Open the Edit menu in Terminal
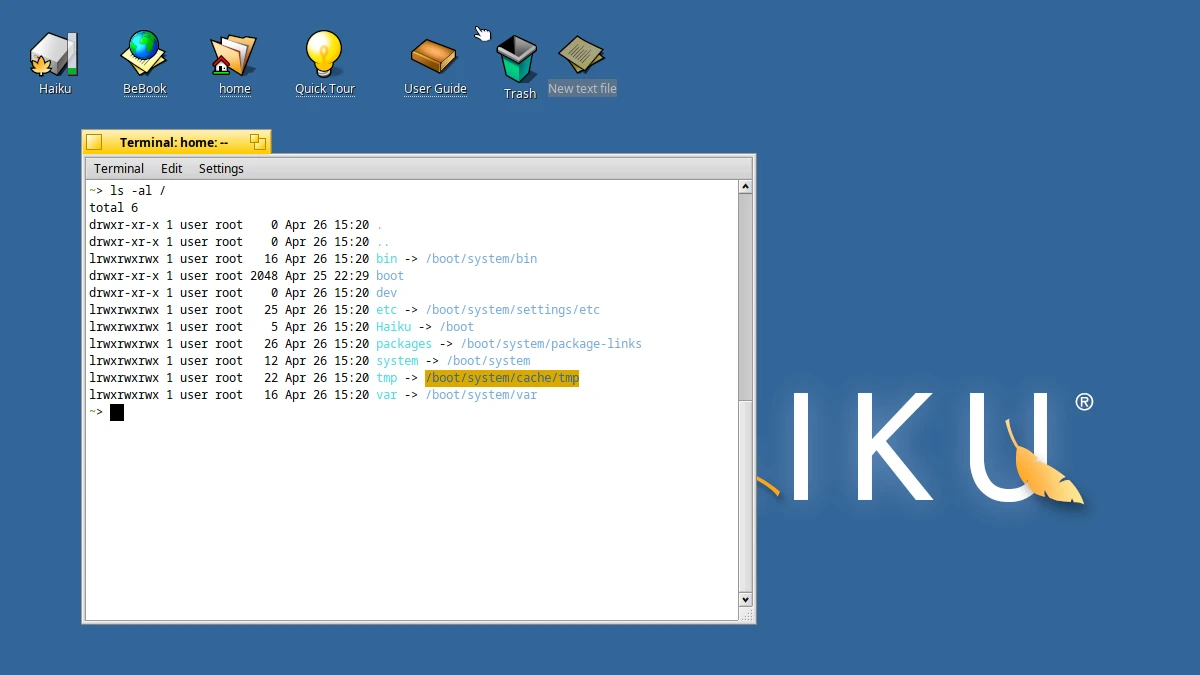This screenshot has width=1200, height=675. tap(171, 168)
